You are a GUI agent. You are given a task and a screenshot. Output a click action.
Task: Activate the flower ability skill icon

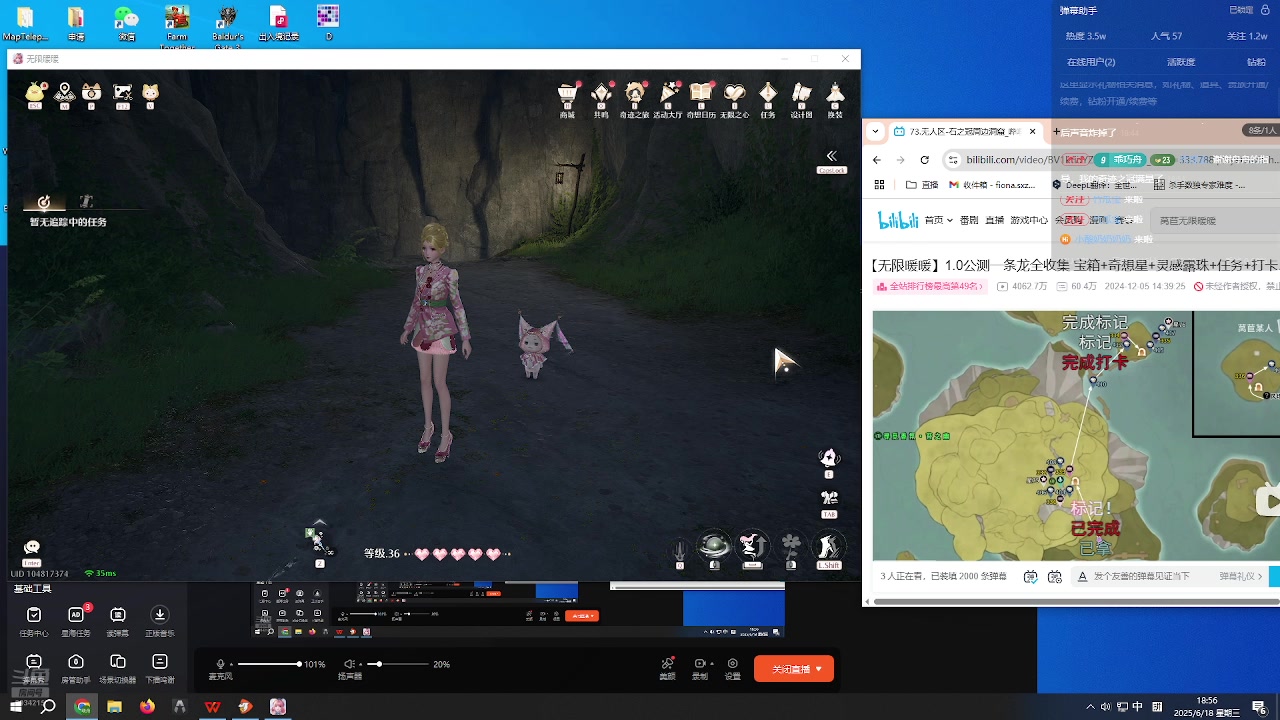coord(791,546)
